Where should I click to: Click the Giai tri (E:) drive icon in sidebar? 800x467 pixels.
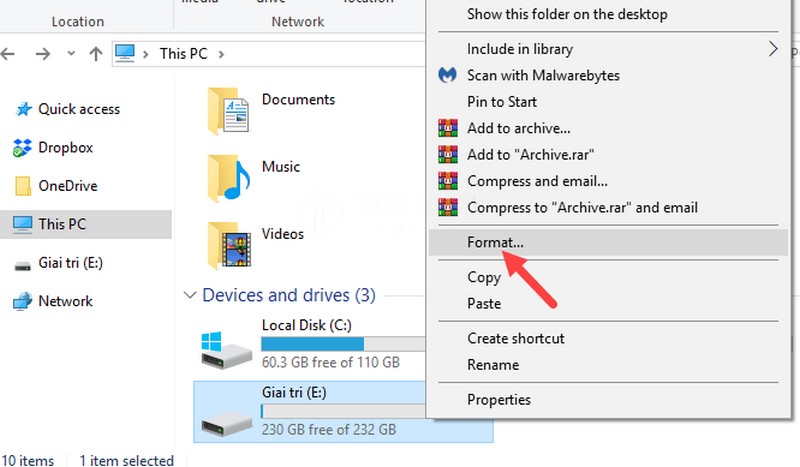pos(22,265)
